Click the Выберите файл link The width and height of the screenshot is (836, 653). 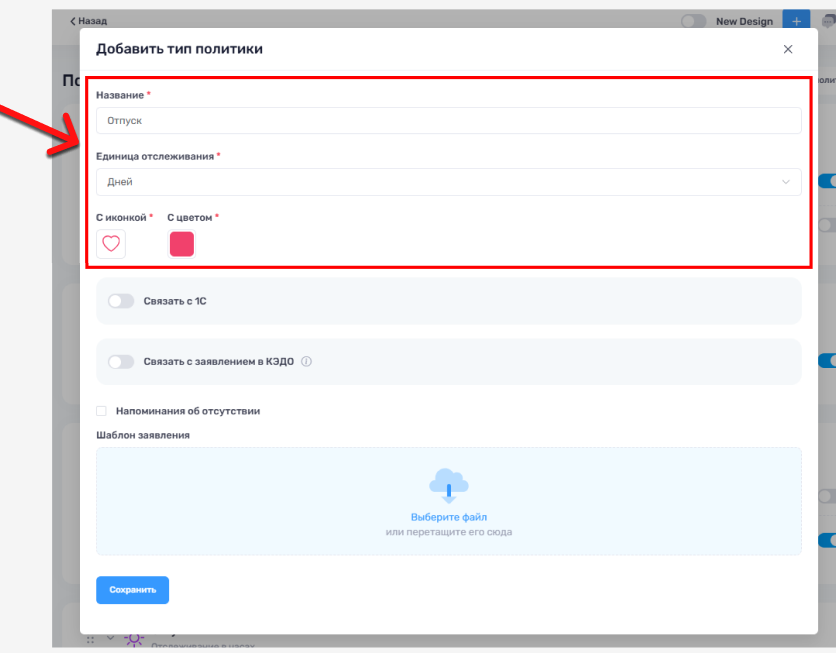449,517
